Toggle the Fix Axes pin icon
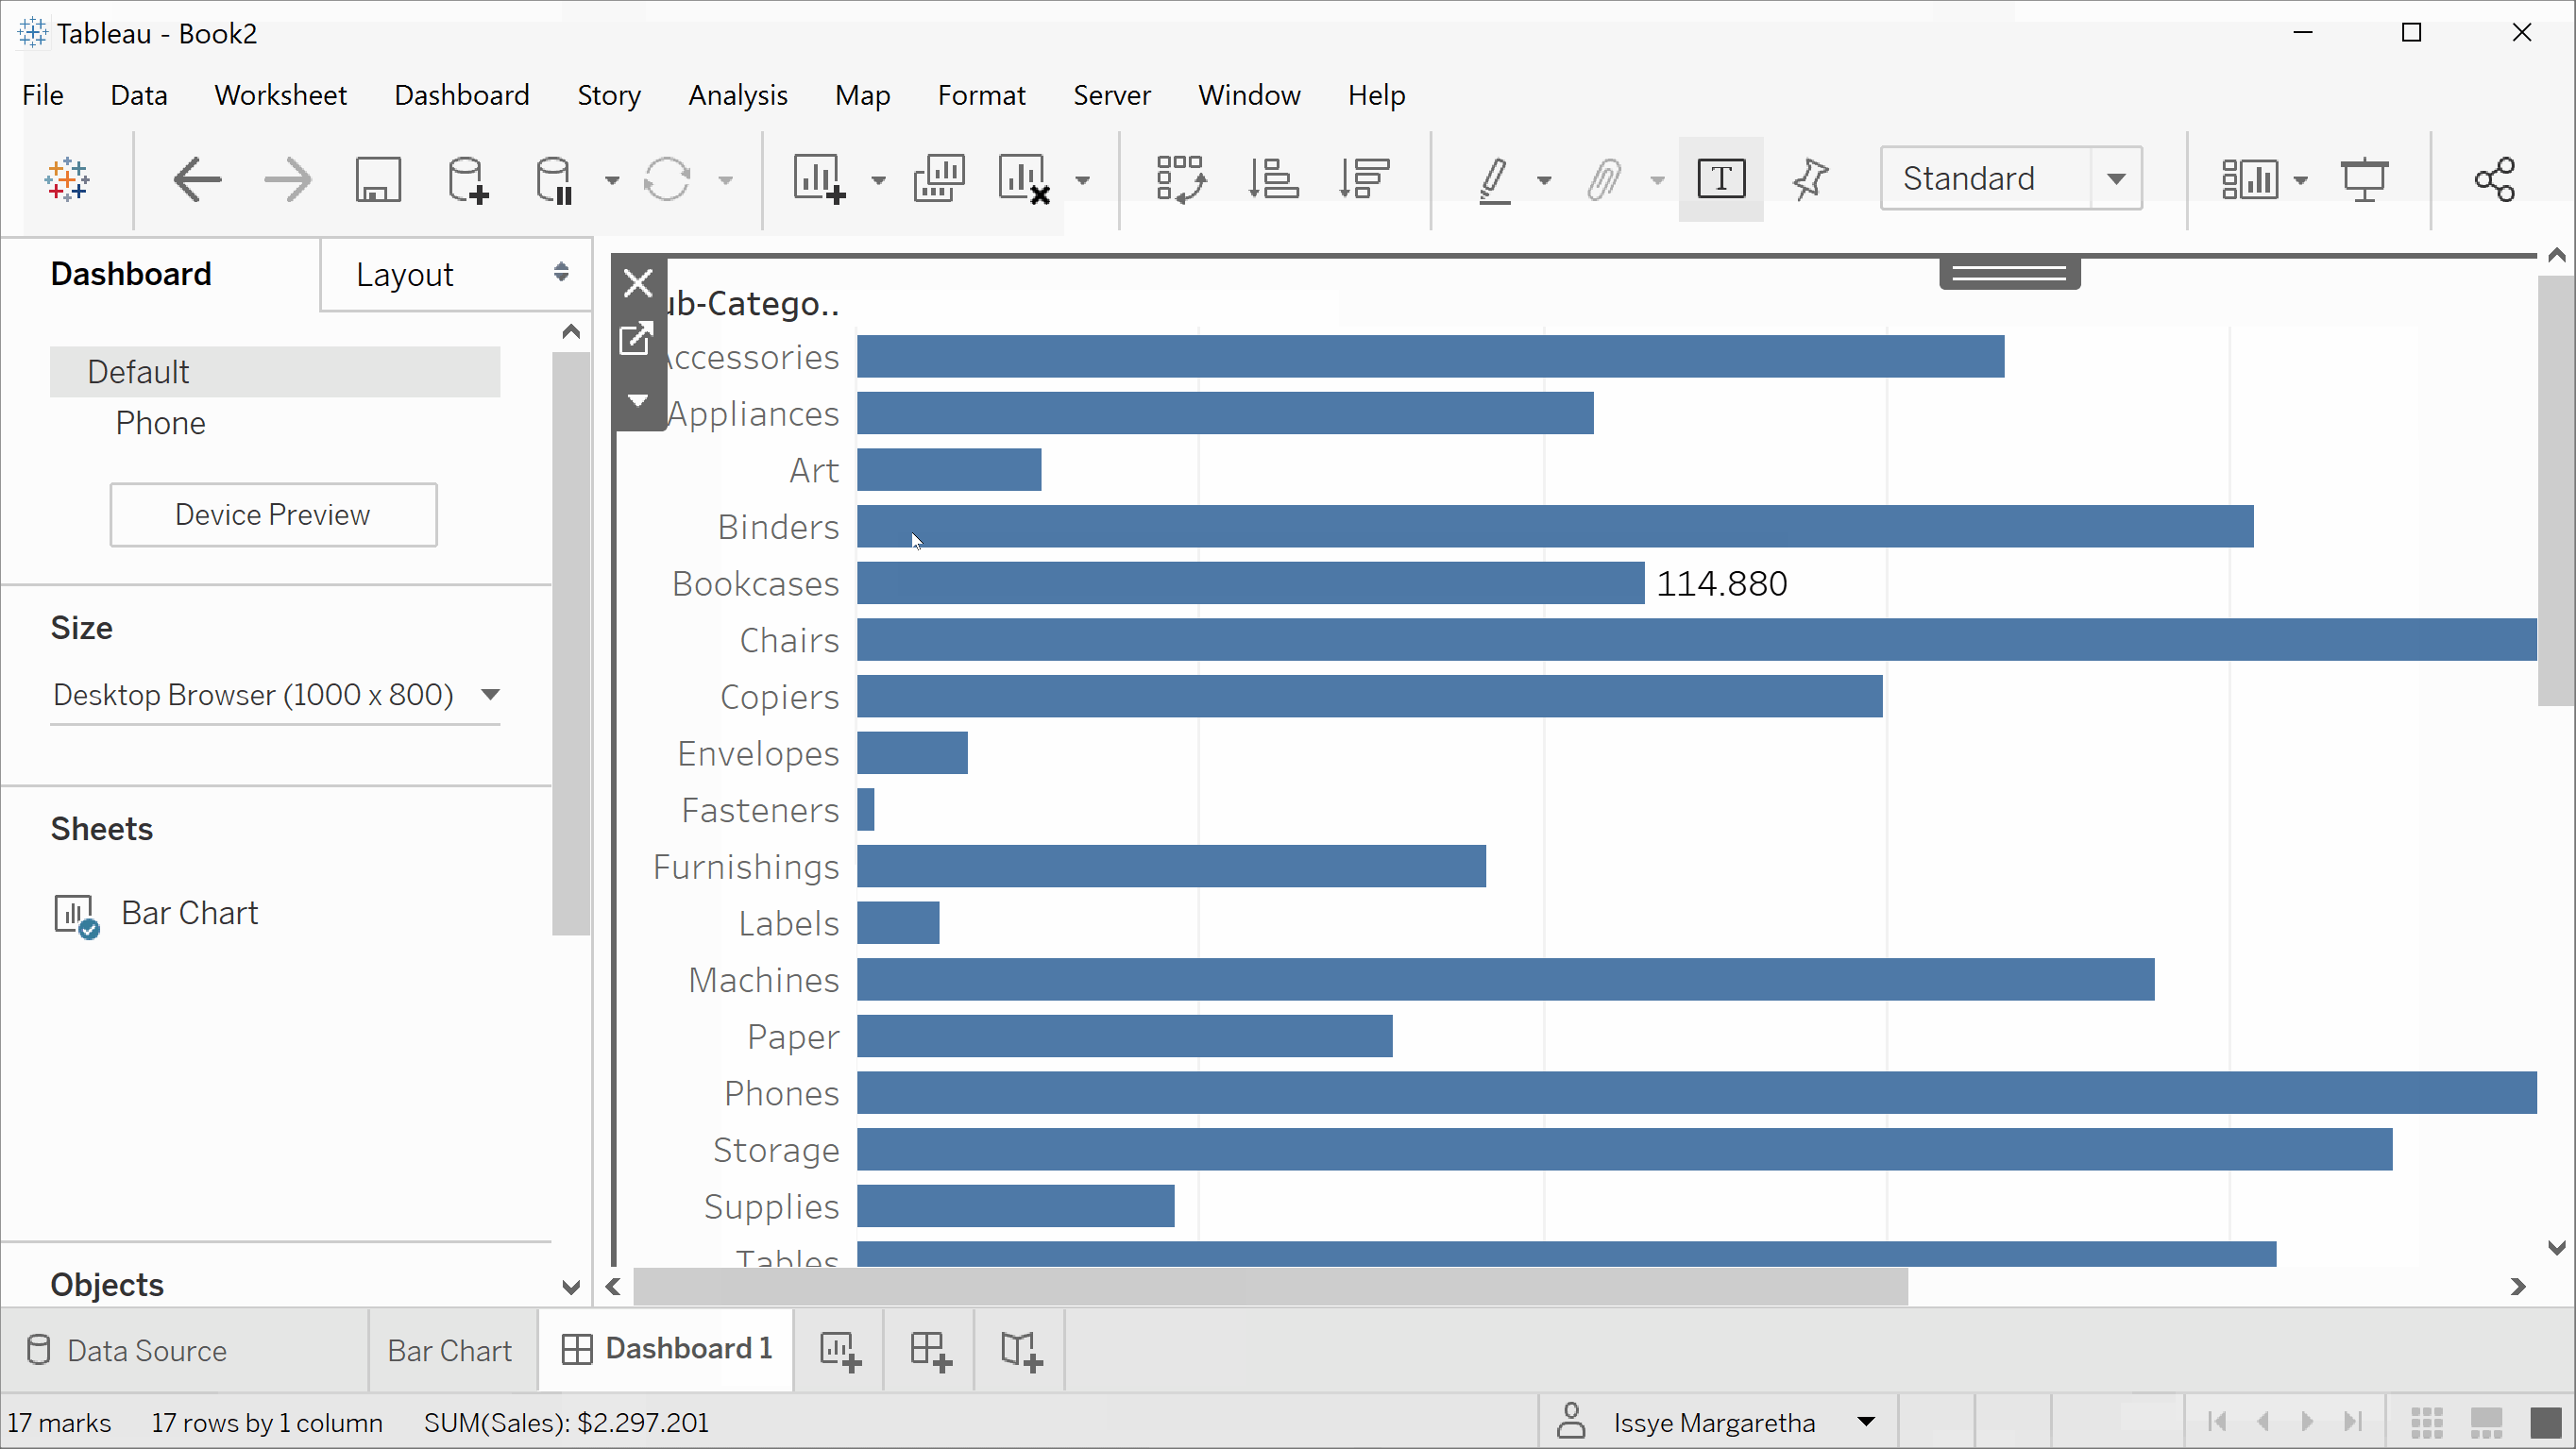The image size is (2576, 1449). click(1810, 179)
